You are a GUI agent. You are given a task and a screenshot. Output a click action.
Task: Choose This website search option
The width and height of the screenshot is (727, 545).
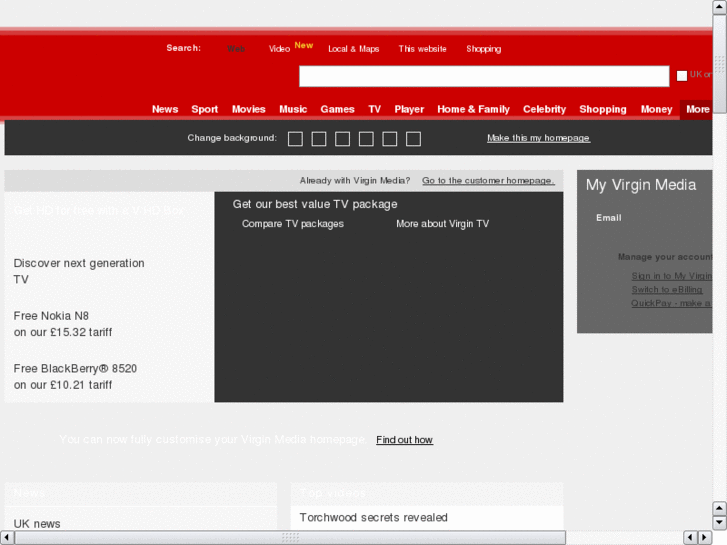(422, 49)
